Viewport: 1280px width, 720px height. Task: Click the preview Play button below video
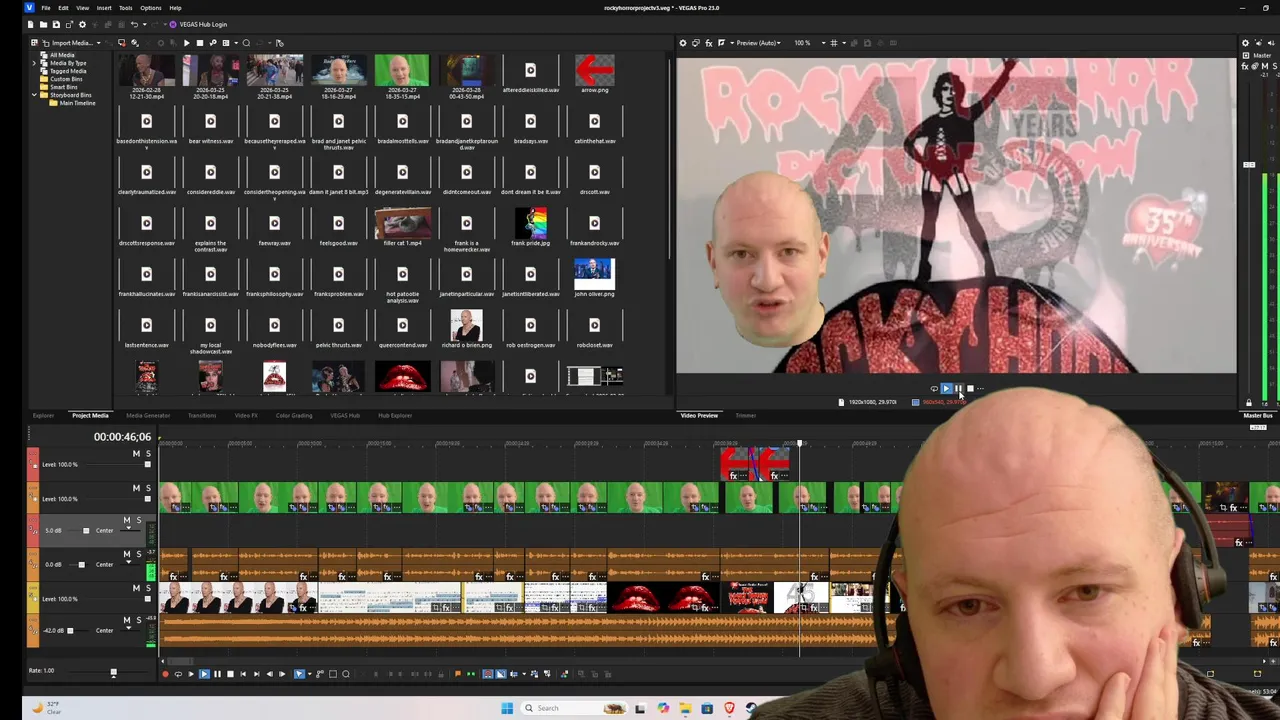click(946, 389)
